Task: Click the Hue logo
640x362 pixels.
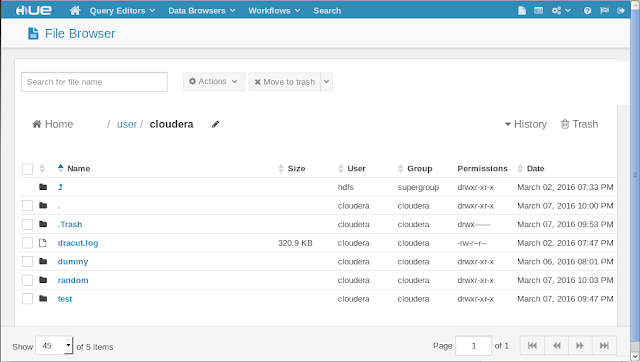Action: pos(33,11)
